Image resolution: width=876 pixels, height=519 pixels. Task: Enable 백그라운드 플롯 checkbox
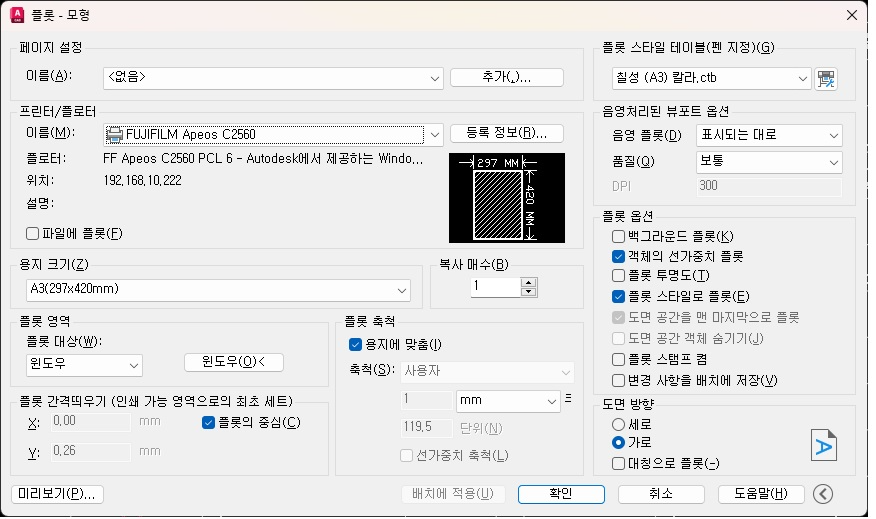(618, 236)
